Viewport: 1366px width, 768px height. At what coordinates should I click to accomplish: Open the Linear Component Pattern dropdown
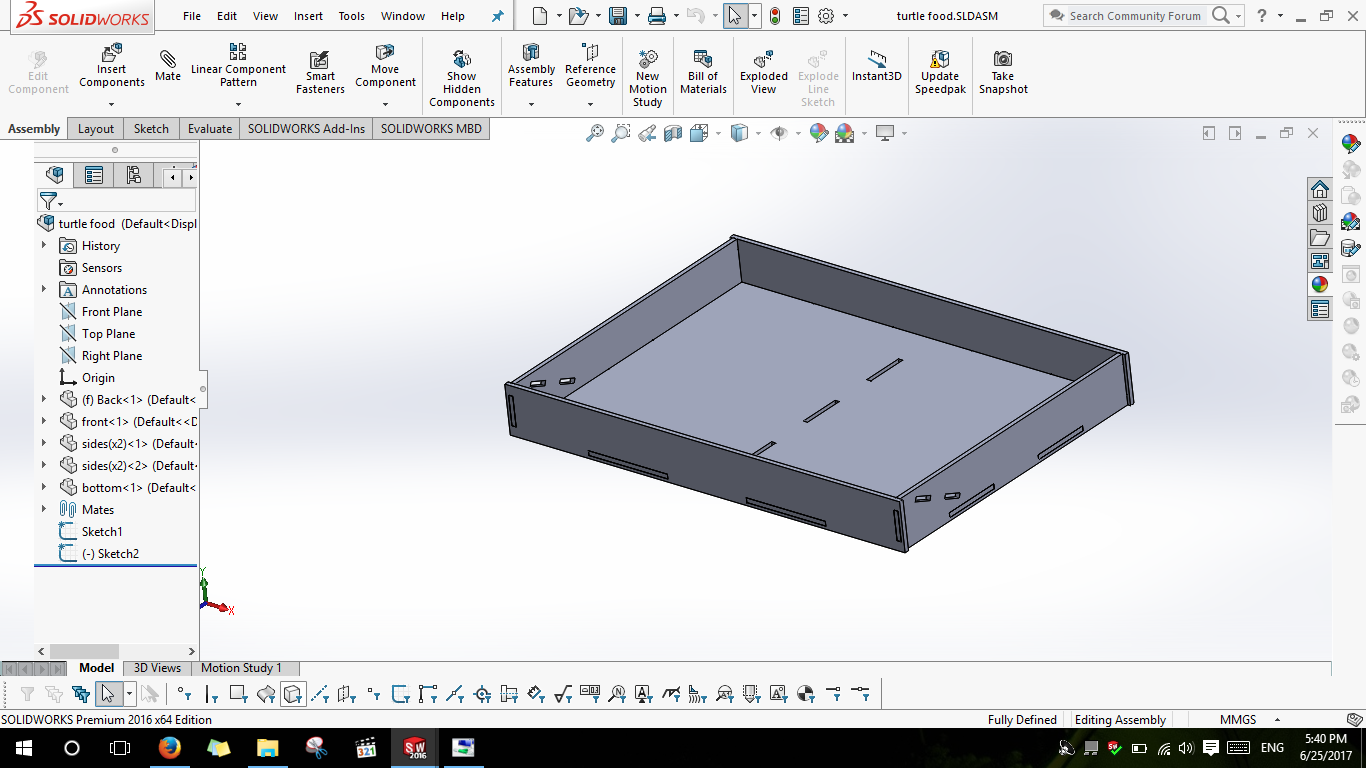(x=238, y=103)
